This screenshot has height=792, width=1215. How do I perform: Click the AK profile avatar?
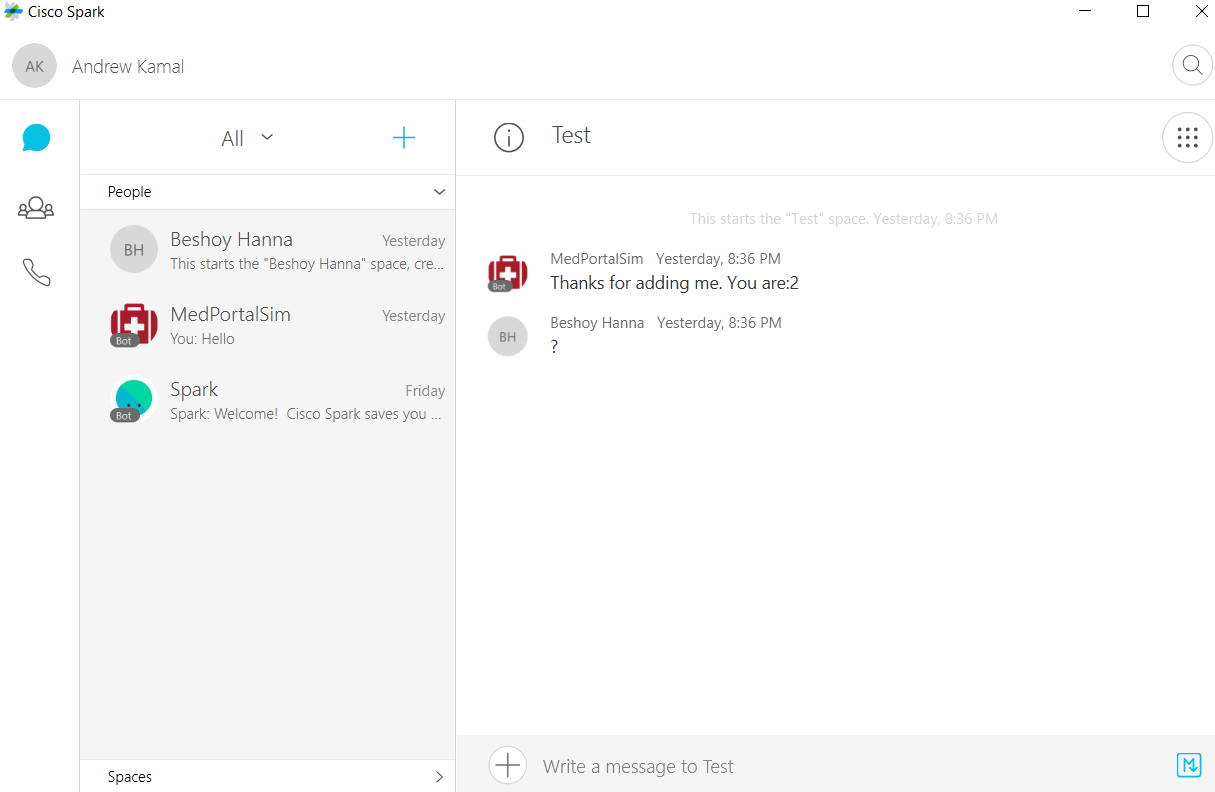(34, 66)
